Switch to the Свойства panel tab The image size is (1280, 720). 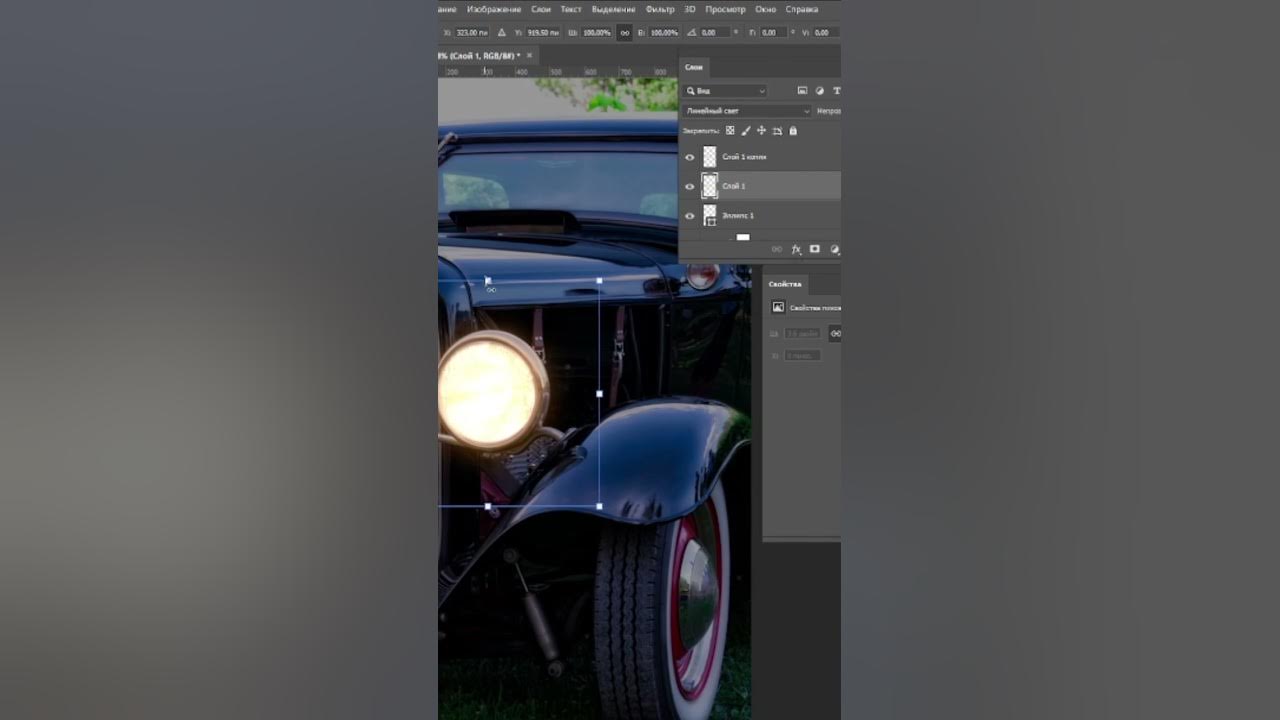pyautogui.click(x=785, y=284)
